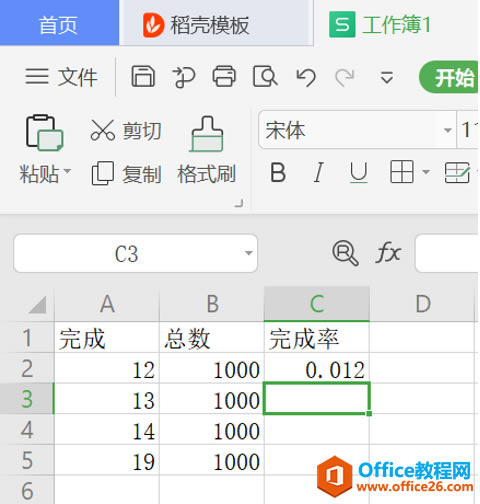Expand the font name dropdown arrow
Image resolution: width=480 pixels, height=504 pixels.
coord(448,130)
